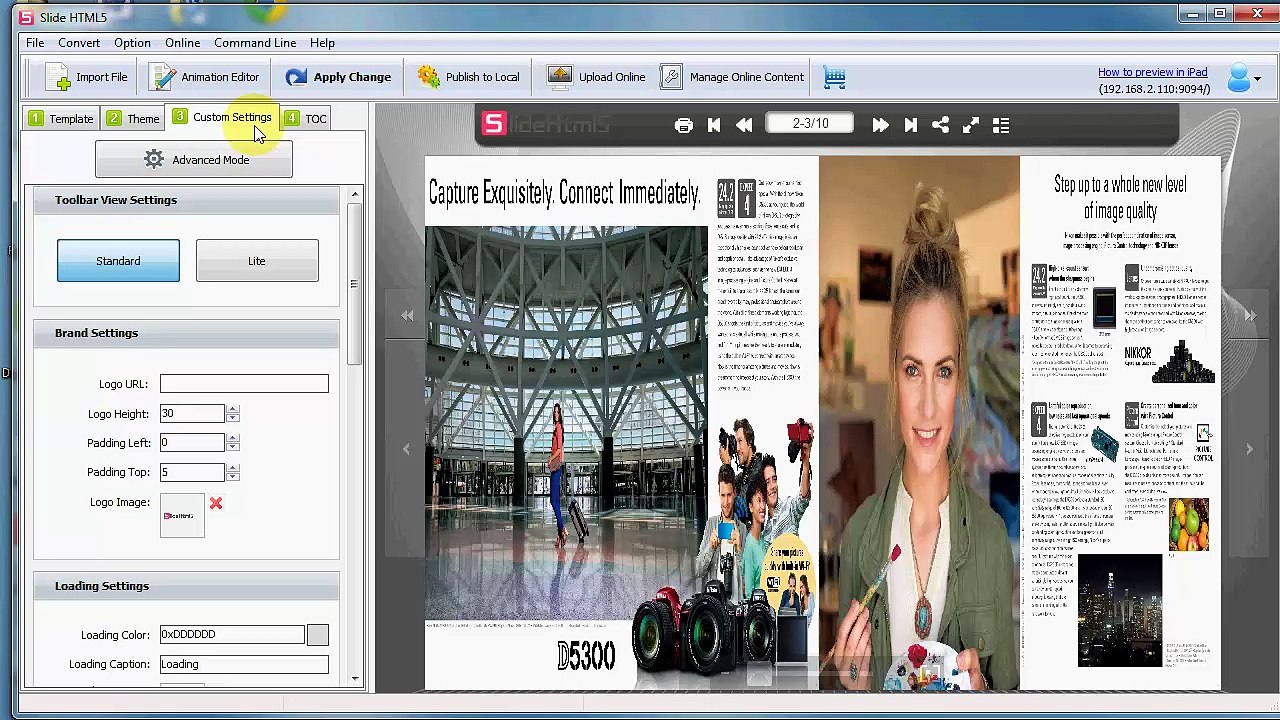Open the Convert menu
1280x720 pixels.
click(79, 43)
